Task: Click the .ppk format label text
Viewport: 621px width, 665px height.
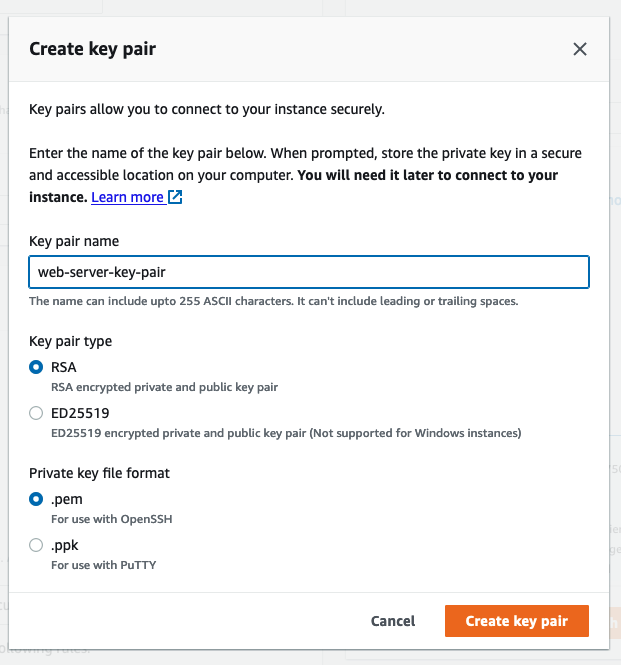Action: pyautogui.click(x=65, y=545)
